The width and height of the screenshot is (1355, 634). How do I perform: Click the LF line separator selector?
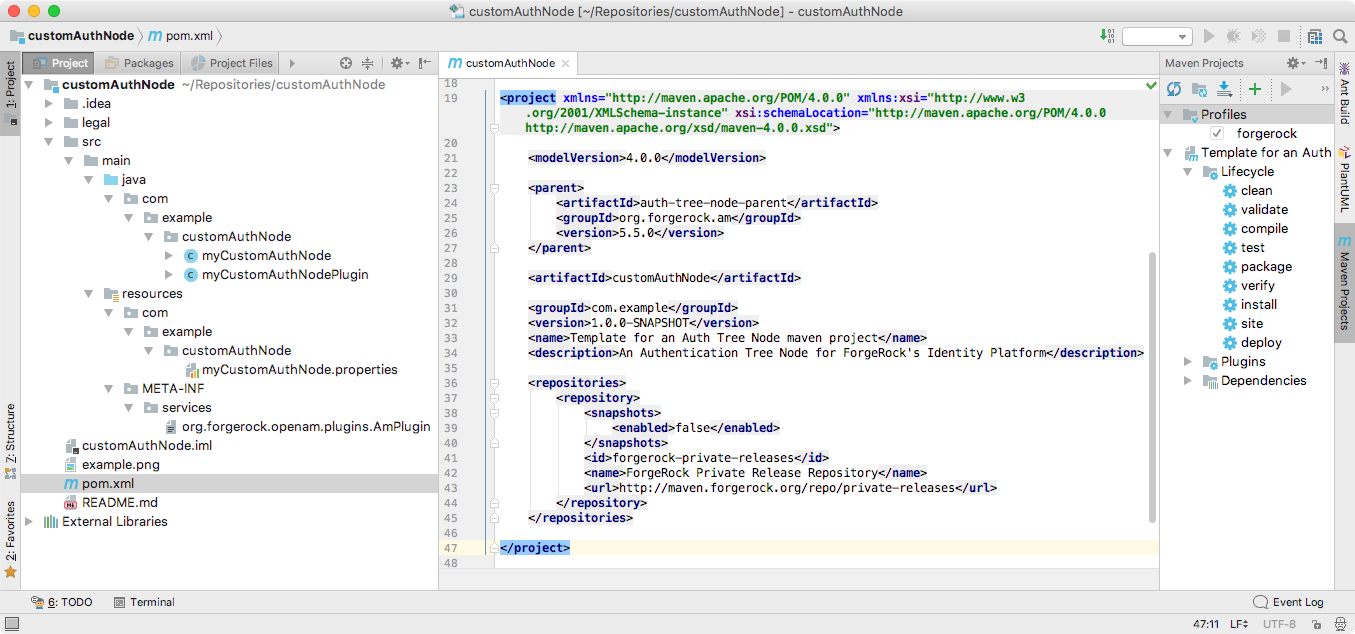click(x=1239, y=624)
